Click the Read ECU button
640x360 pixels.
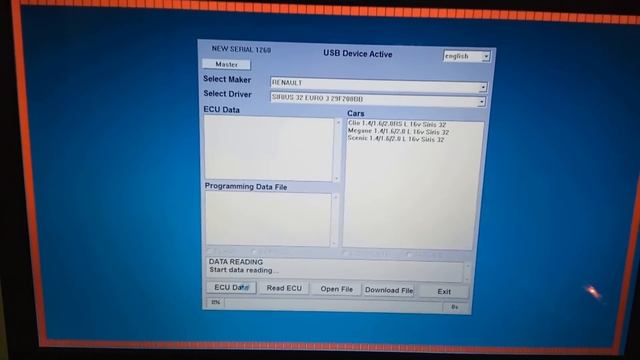click(284, 288)
